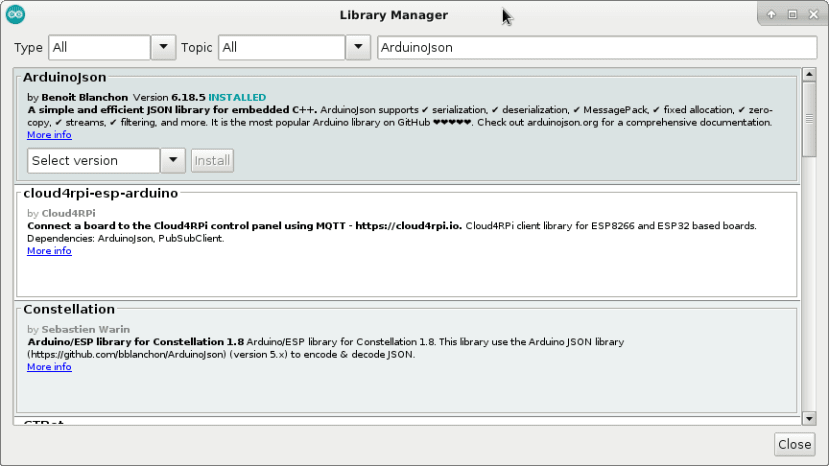Viewport: 829px width, 466px height.
Task: Open the Select version dropdown arrow
Action: (173, 160)
